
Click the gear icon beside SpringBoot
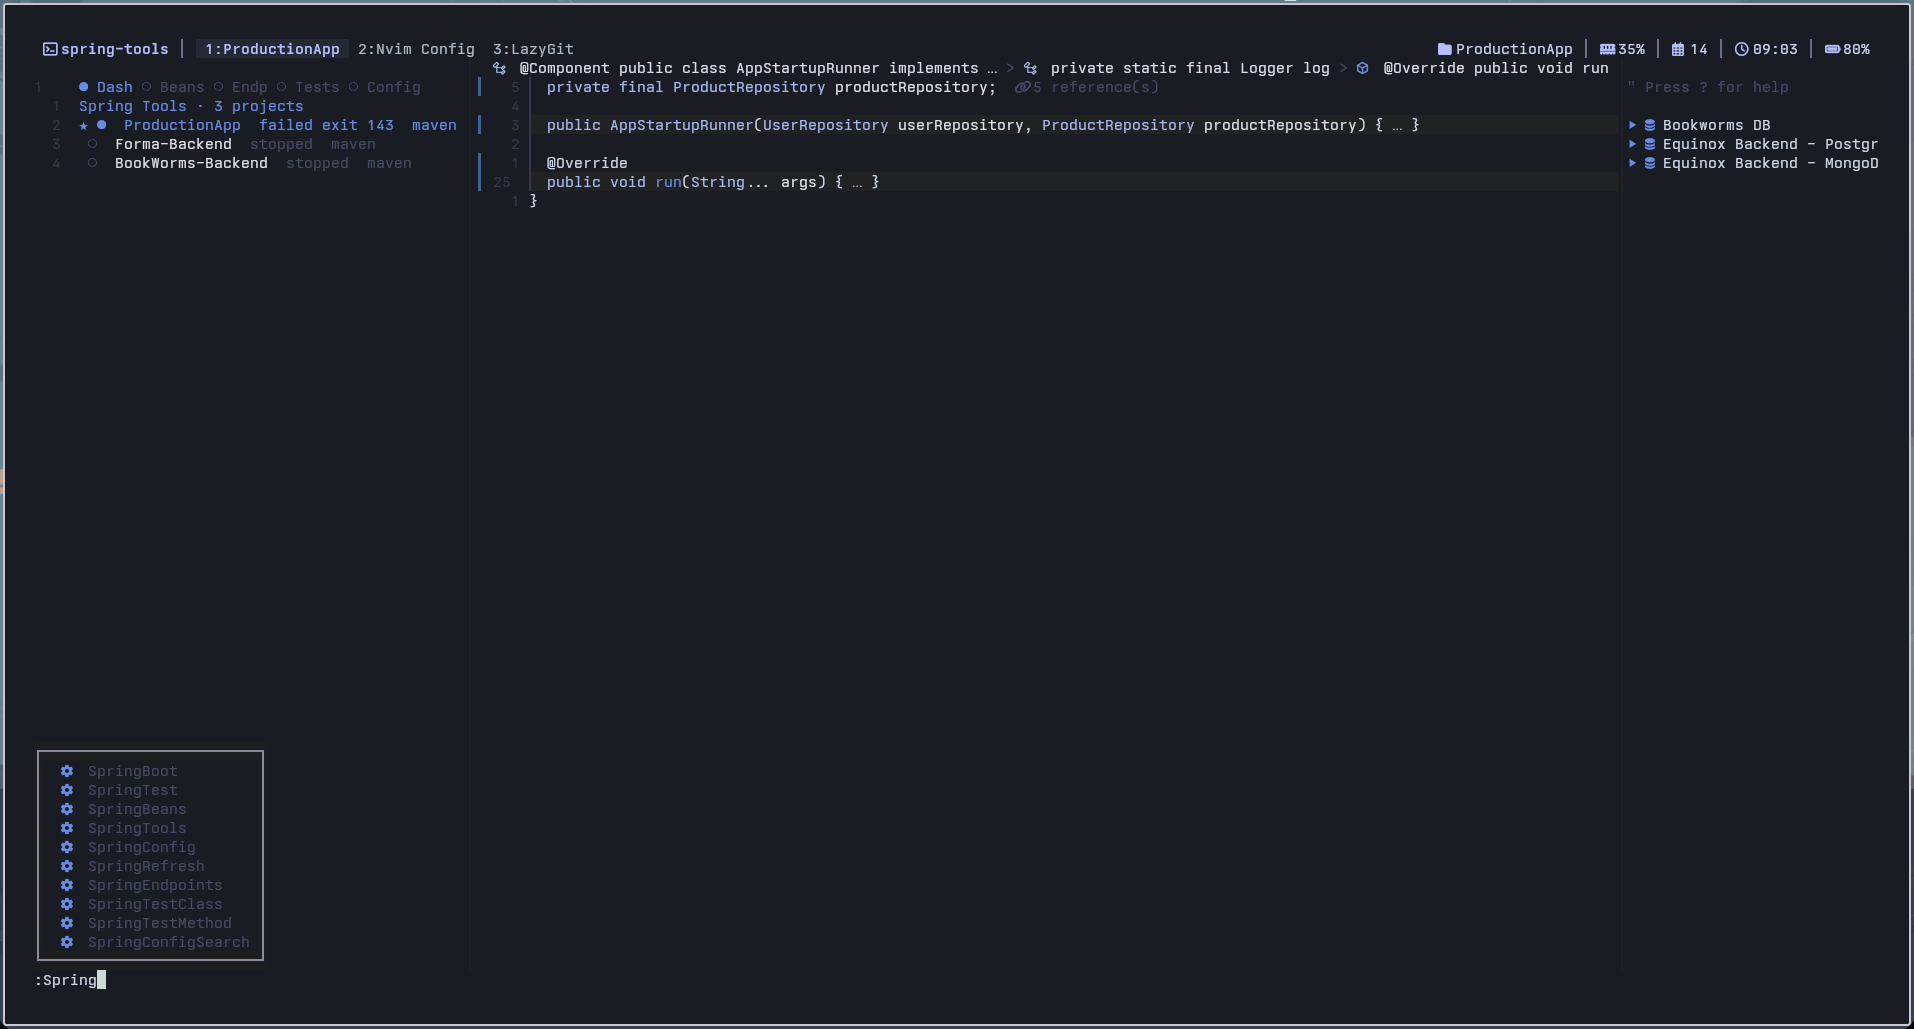(67, 771)
